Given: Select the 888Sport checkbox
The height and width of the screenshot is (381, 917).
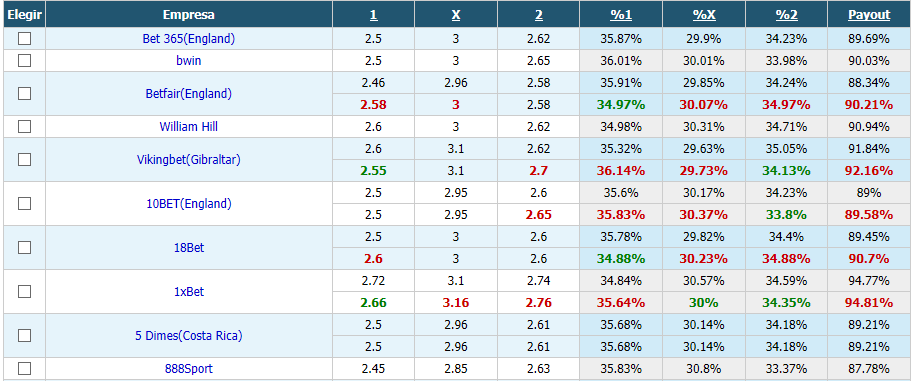Looking at the screenshot, I should click(x=24, y=369).
